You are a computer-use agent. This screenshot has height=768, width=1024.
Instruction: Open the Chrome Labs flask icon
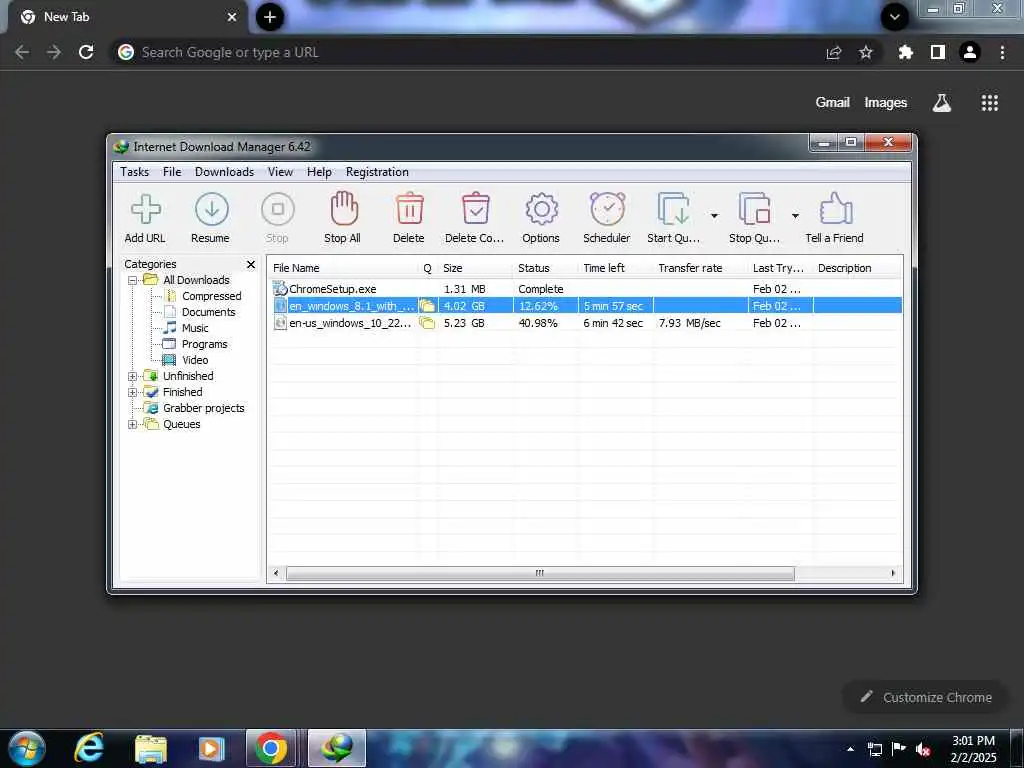tap(942, 103)
